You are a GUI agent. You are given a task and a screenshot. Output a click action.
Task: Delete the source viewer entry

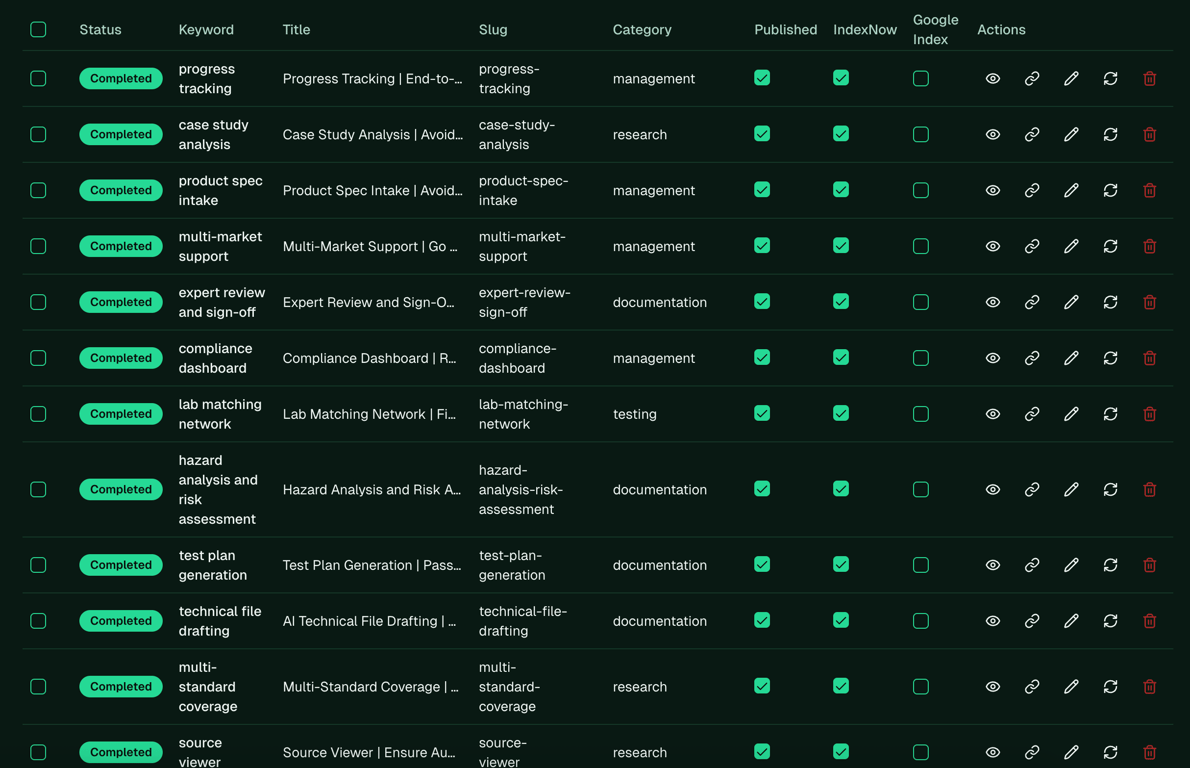1150,752
